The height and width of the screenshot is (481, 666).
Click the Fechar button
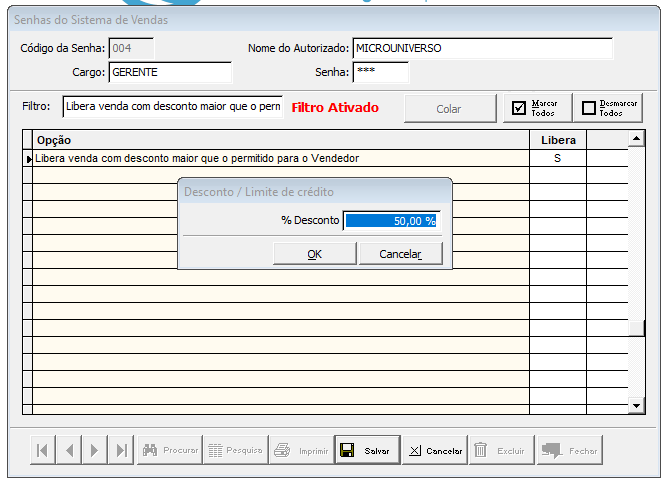coord(570,450)
